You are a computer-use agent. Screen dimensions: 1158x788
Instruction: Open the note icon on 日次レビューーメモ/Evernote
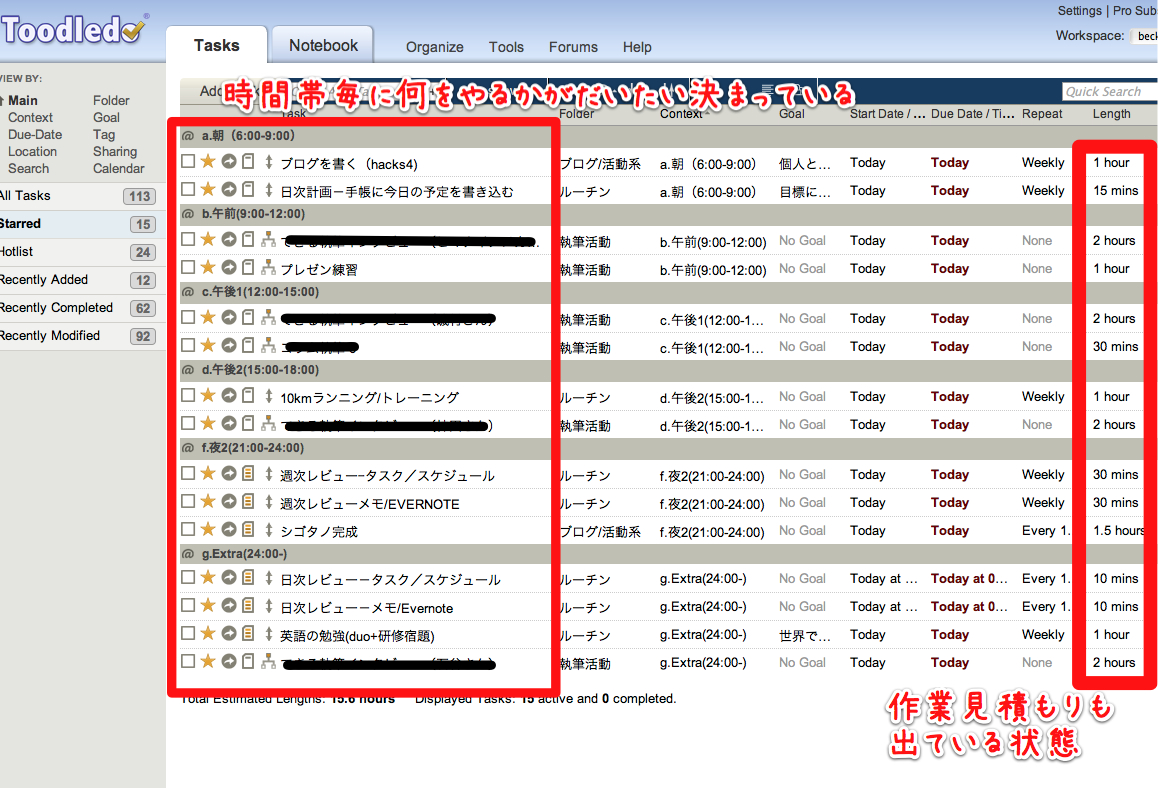(248, 606)
